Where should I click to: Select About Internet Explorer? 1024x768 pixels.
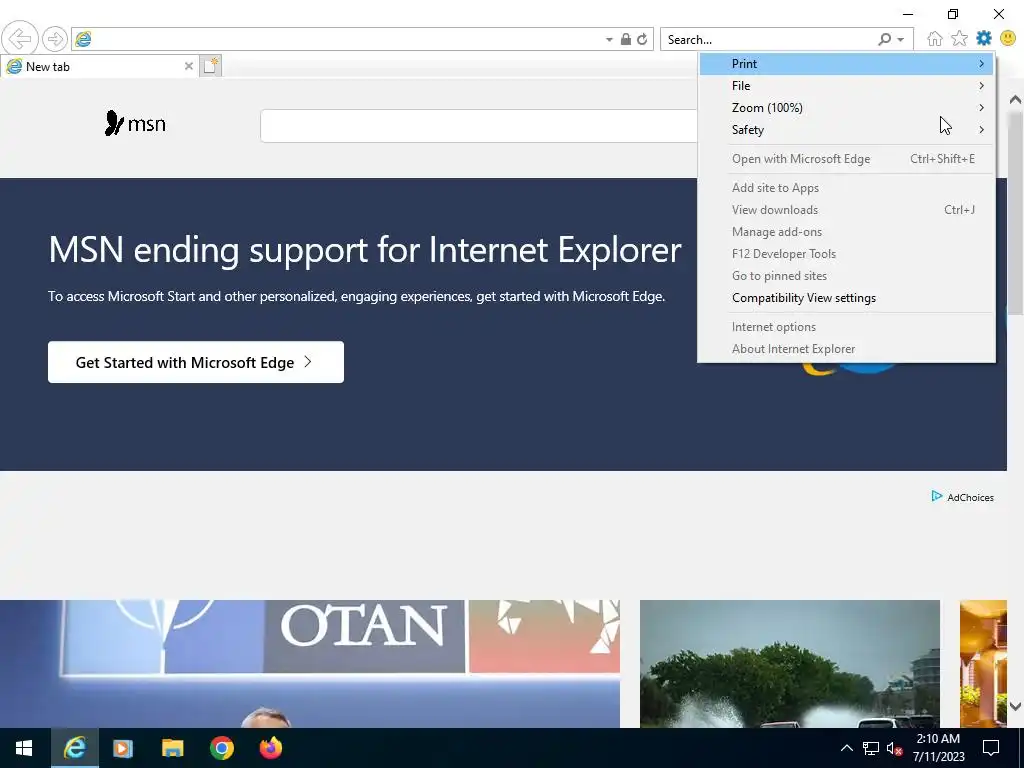click(x=846, y=349)
